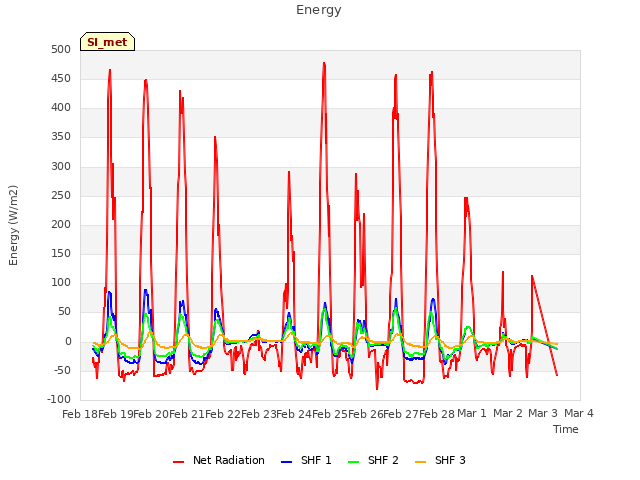640x480 pixels.
Task: Click the 0 y-axis tick label
Action: tap(68, 342)
